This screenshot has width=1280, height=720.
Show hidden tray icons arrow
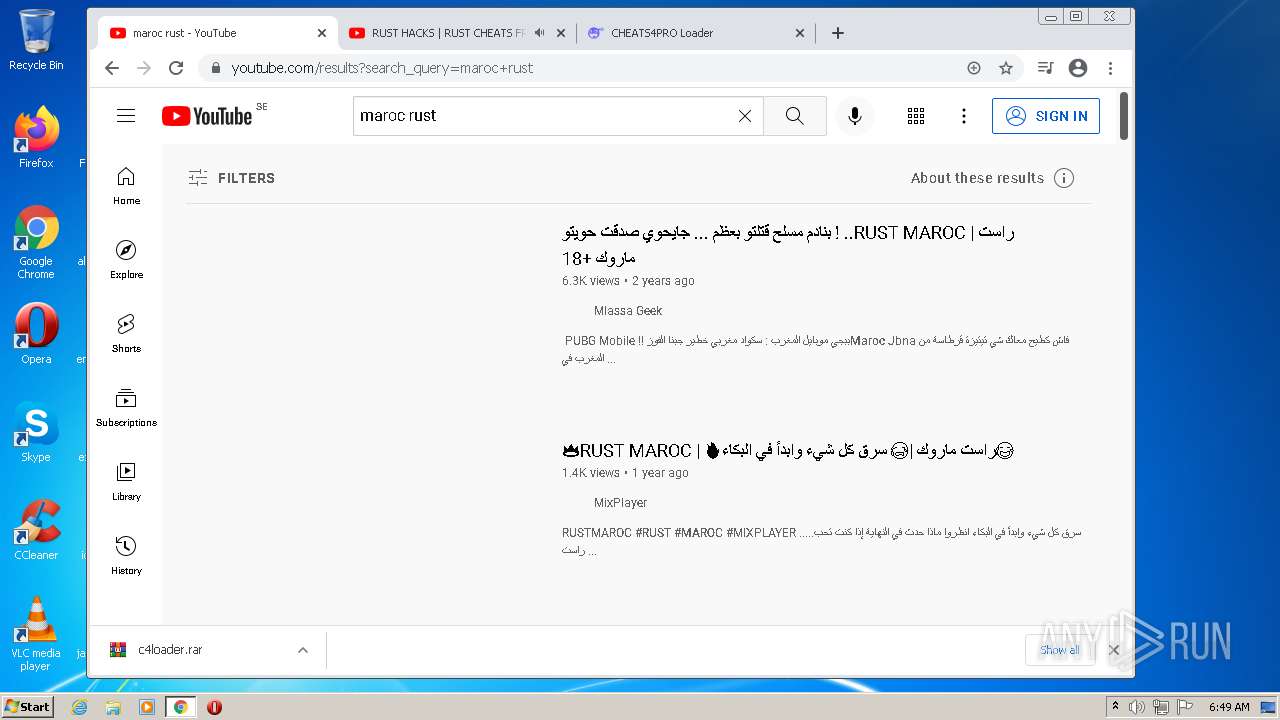click(1115, 707)
